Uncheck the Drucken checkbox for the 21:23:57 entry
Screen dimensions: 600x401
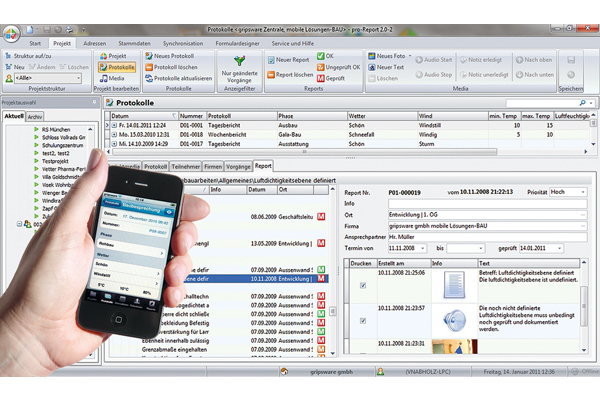(362, 321)
